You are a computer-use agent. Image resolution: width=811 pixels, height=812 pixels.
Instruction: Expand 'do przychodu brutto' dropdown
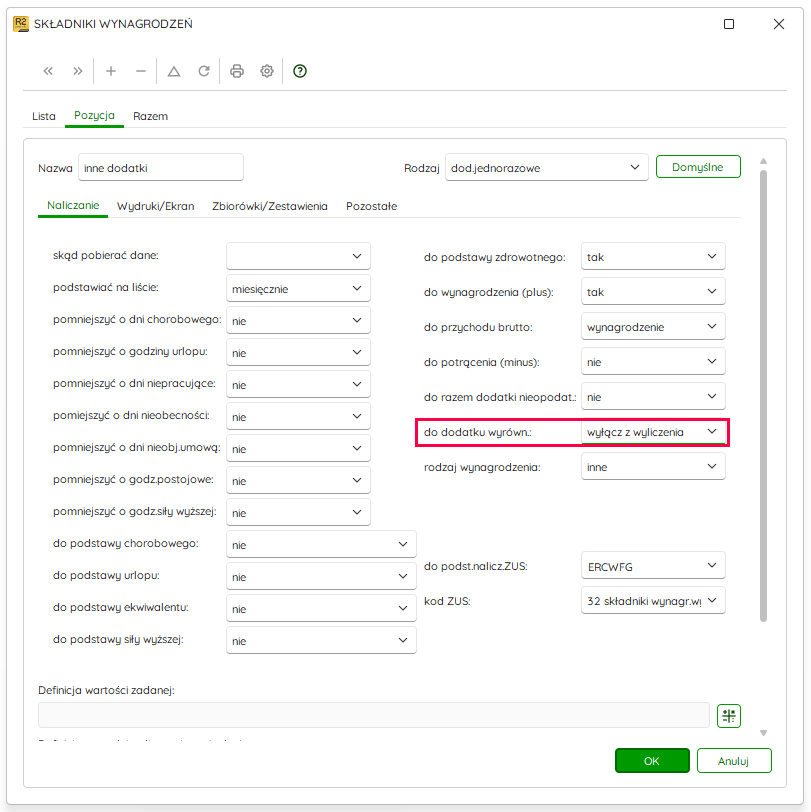pyautogui.click(x=653, y=327)
